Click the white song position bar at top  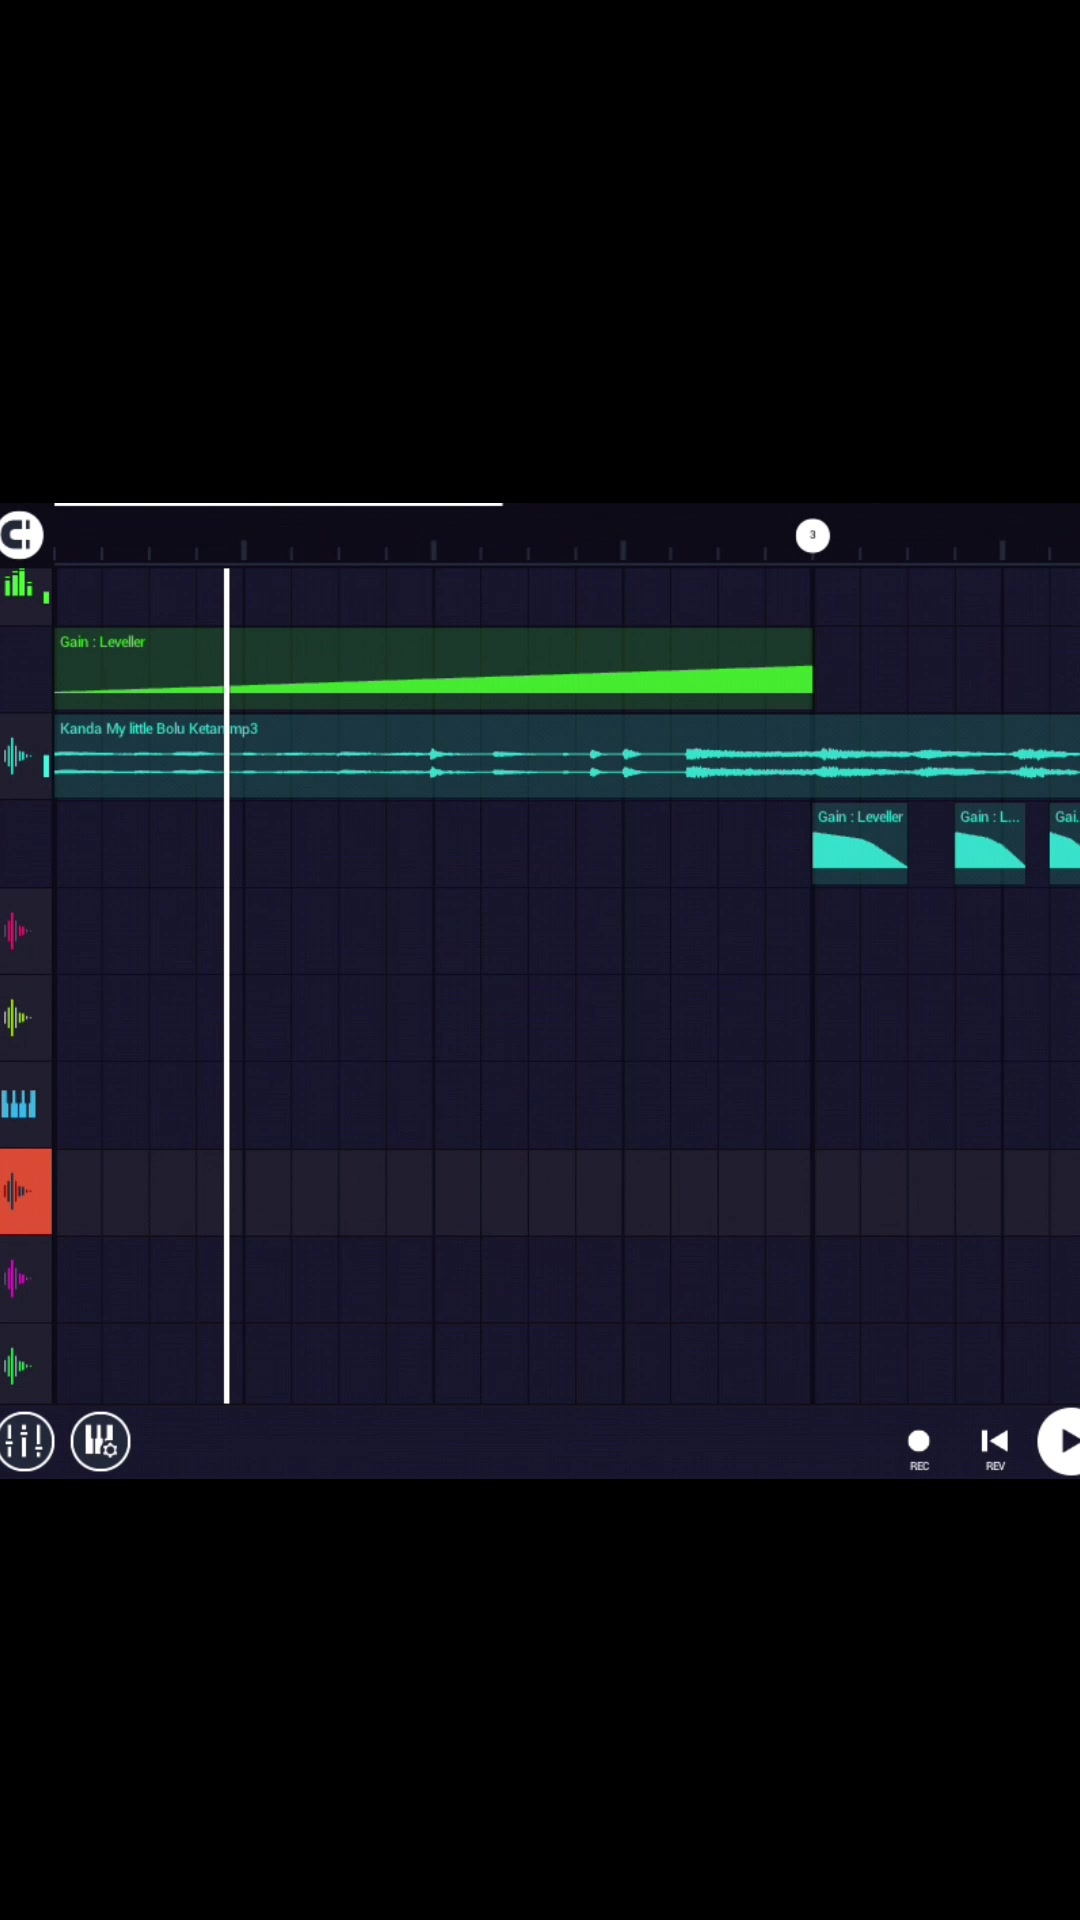278,504
